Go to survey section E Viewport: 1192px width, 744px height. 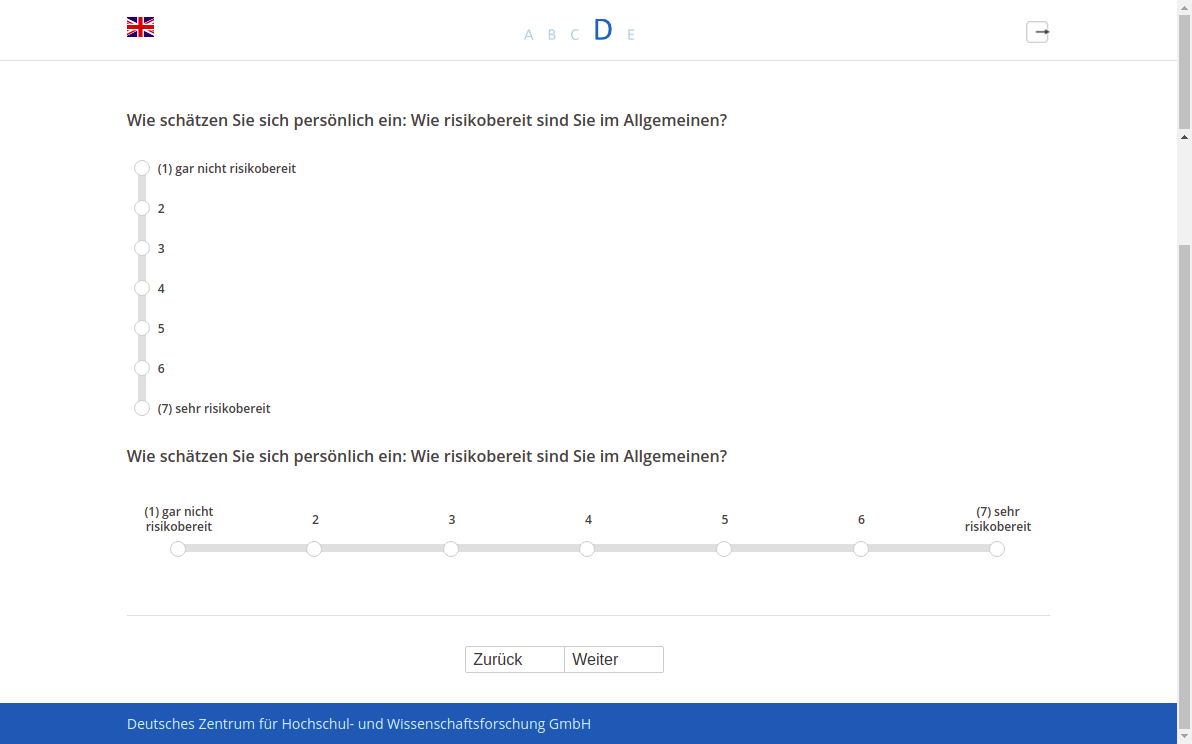pyautogui.click(x=630, y=35)
